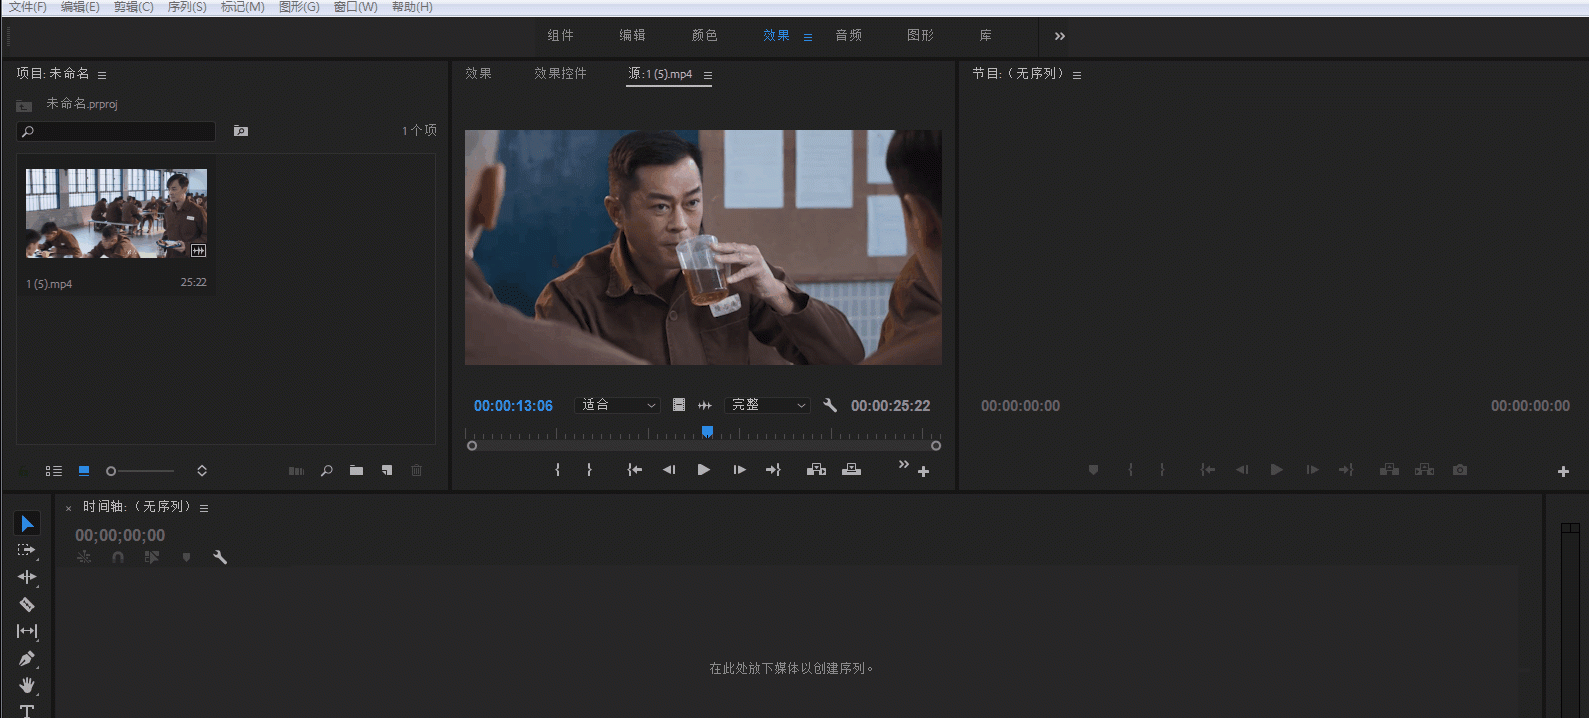Open the icon sort order control
This screenshot has height=718, width=1589.
pos(202,471)
